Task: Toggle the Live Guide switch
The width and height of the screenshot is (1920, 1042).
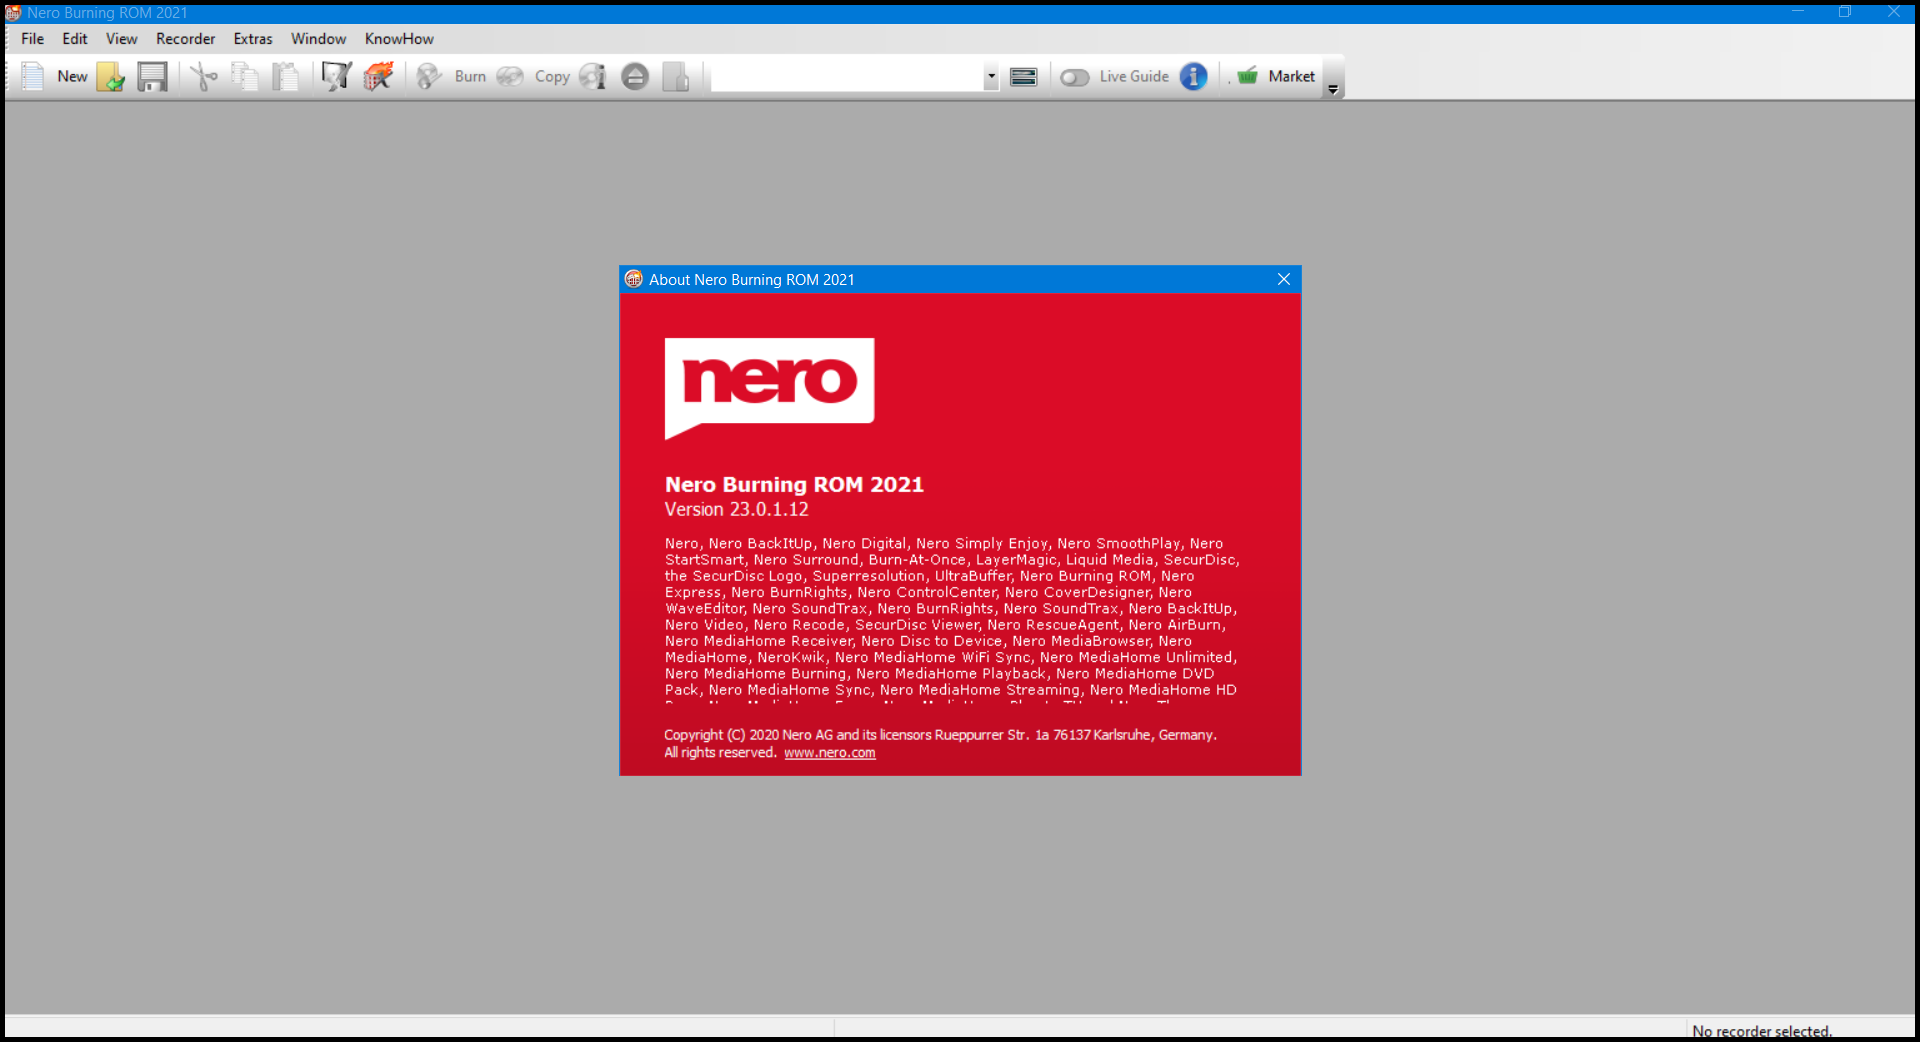Action: pos(1075,77)
